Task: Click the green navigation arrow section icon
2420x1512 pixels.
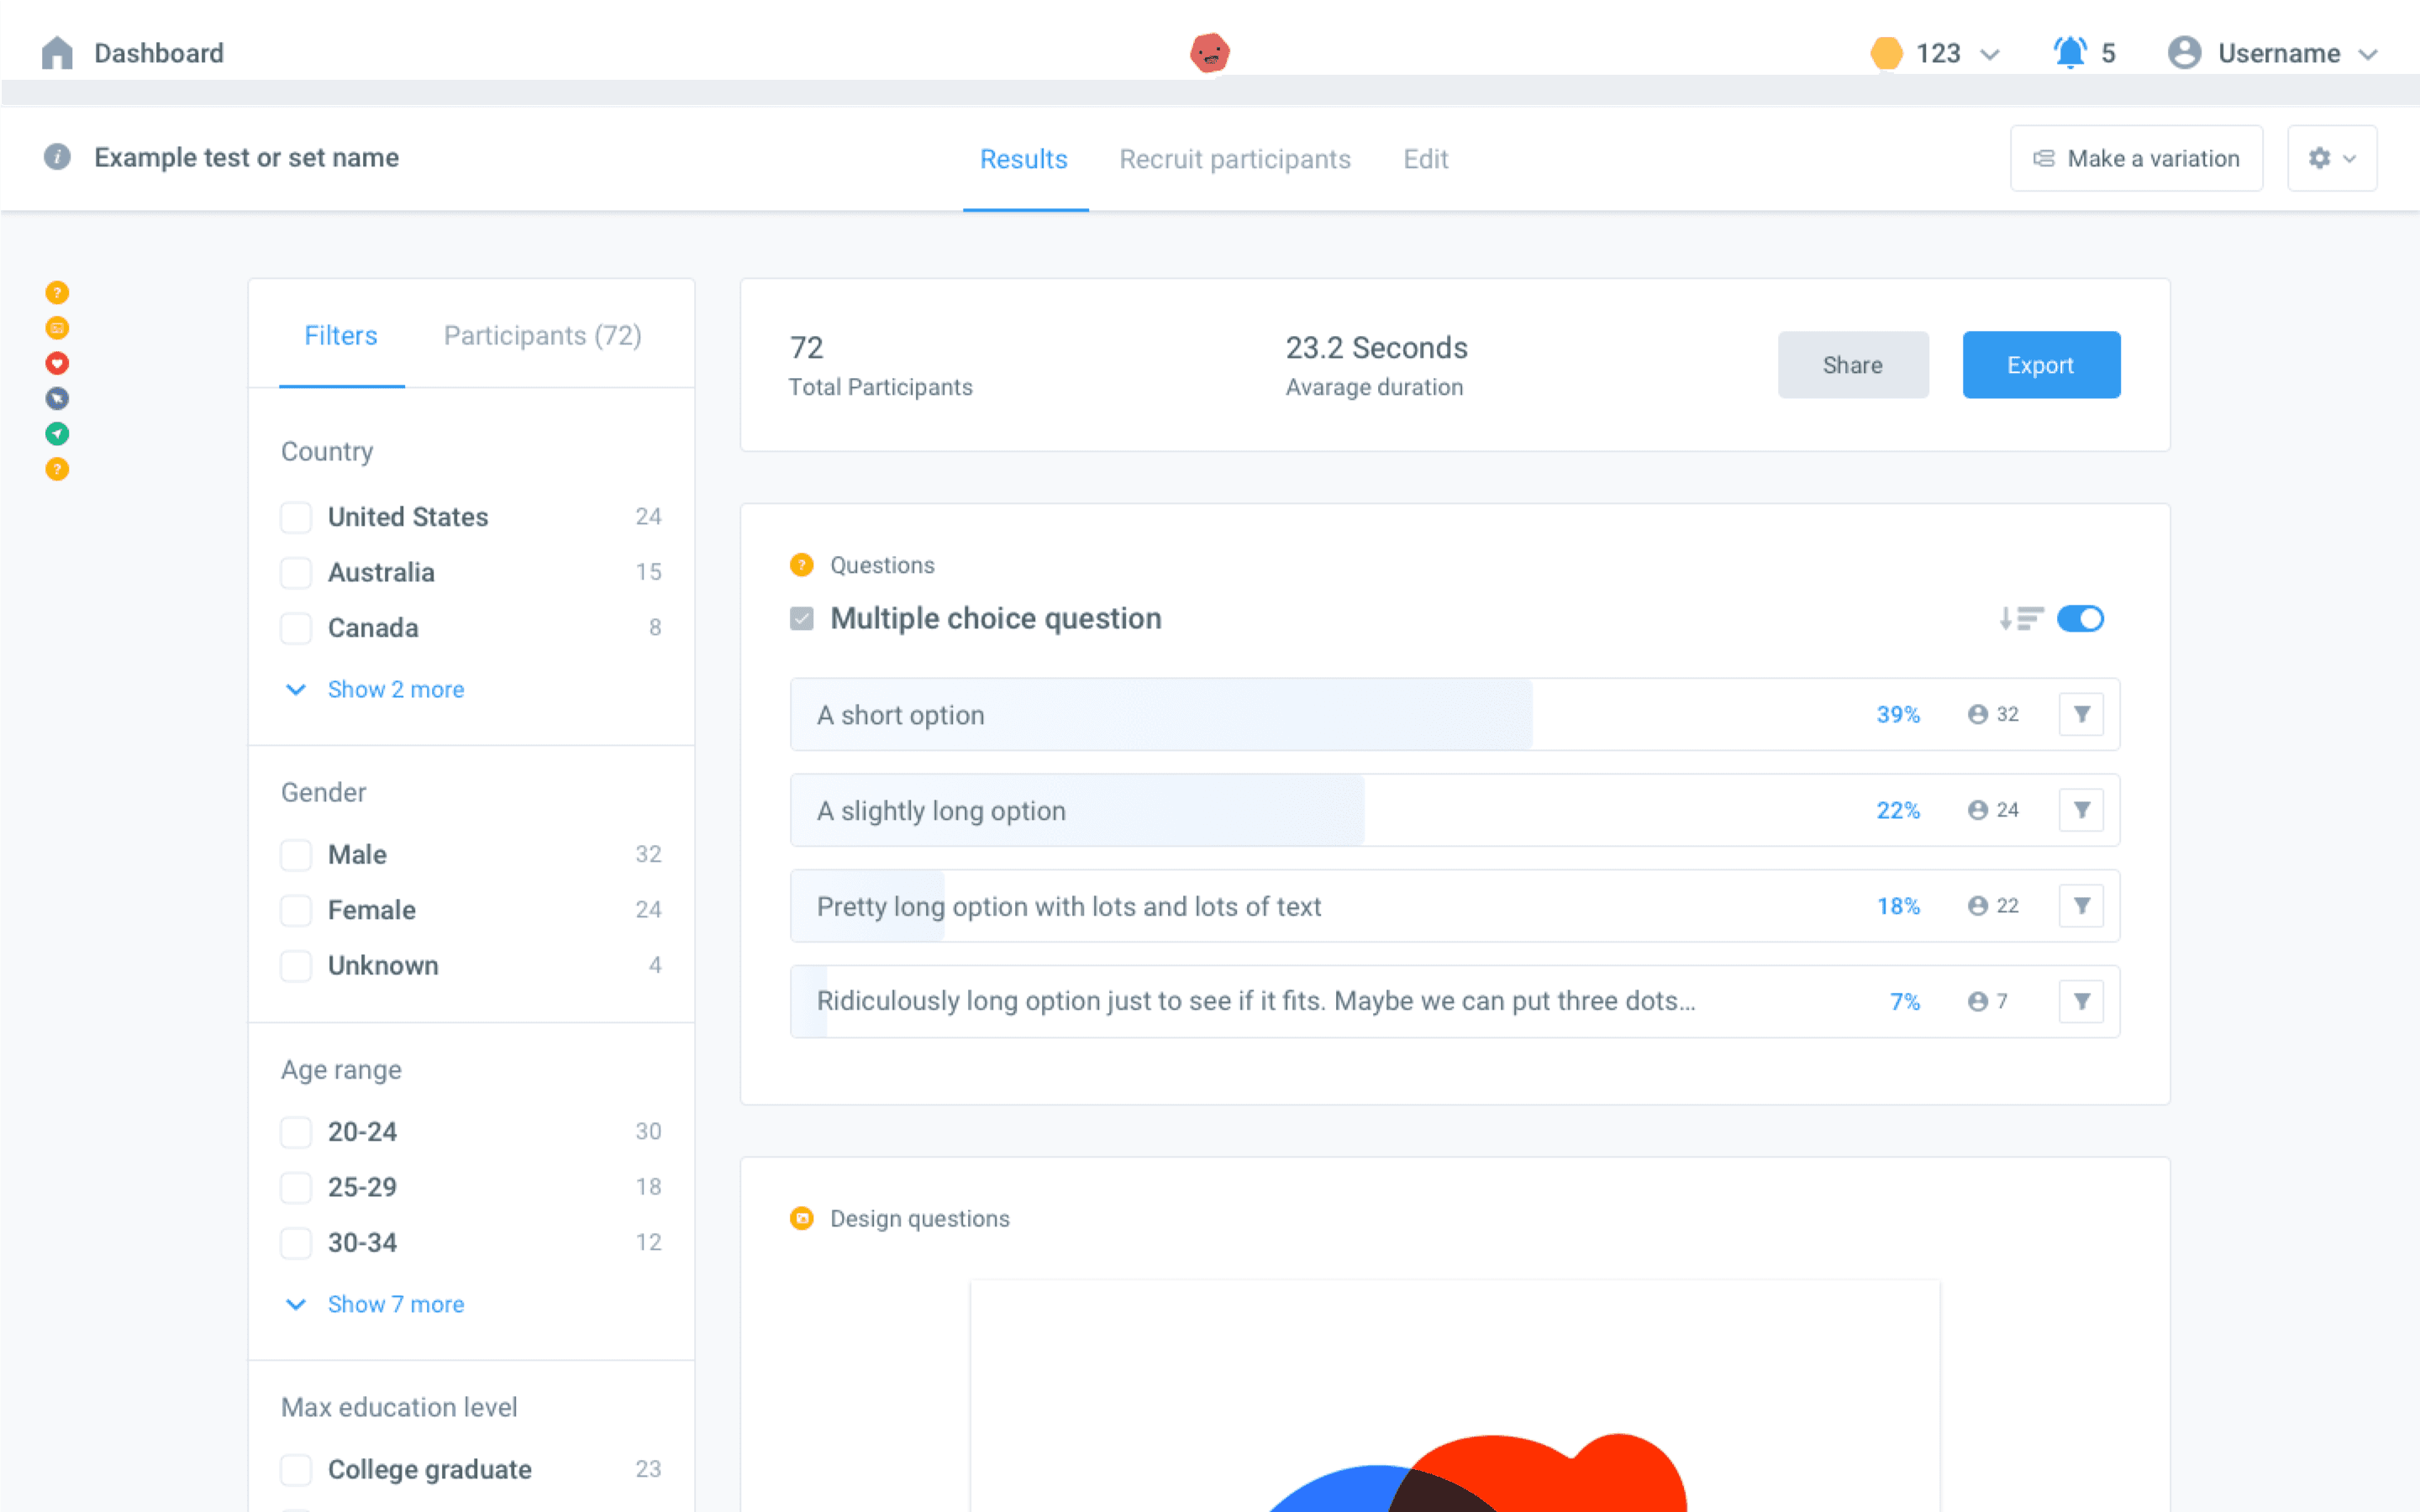Action: (57, 433)
